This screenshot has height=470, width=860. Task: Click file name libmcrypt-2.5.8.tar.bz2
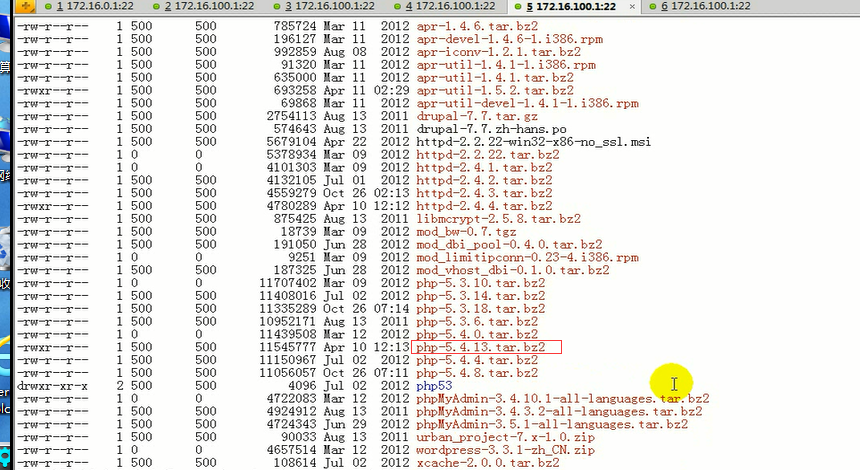point(499,218)
